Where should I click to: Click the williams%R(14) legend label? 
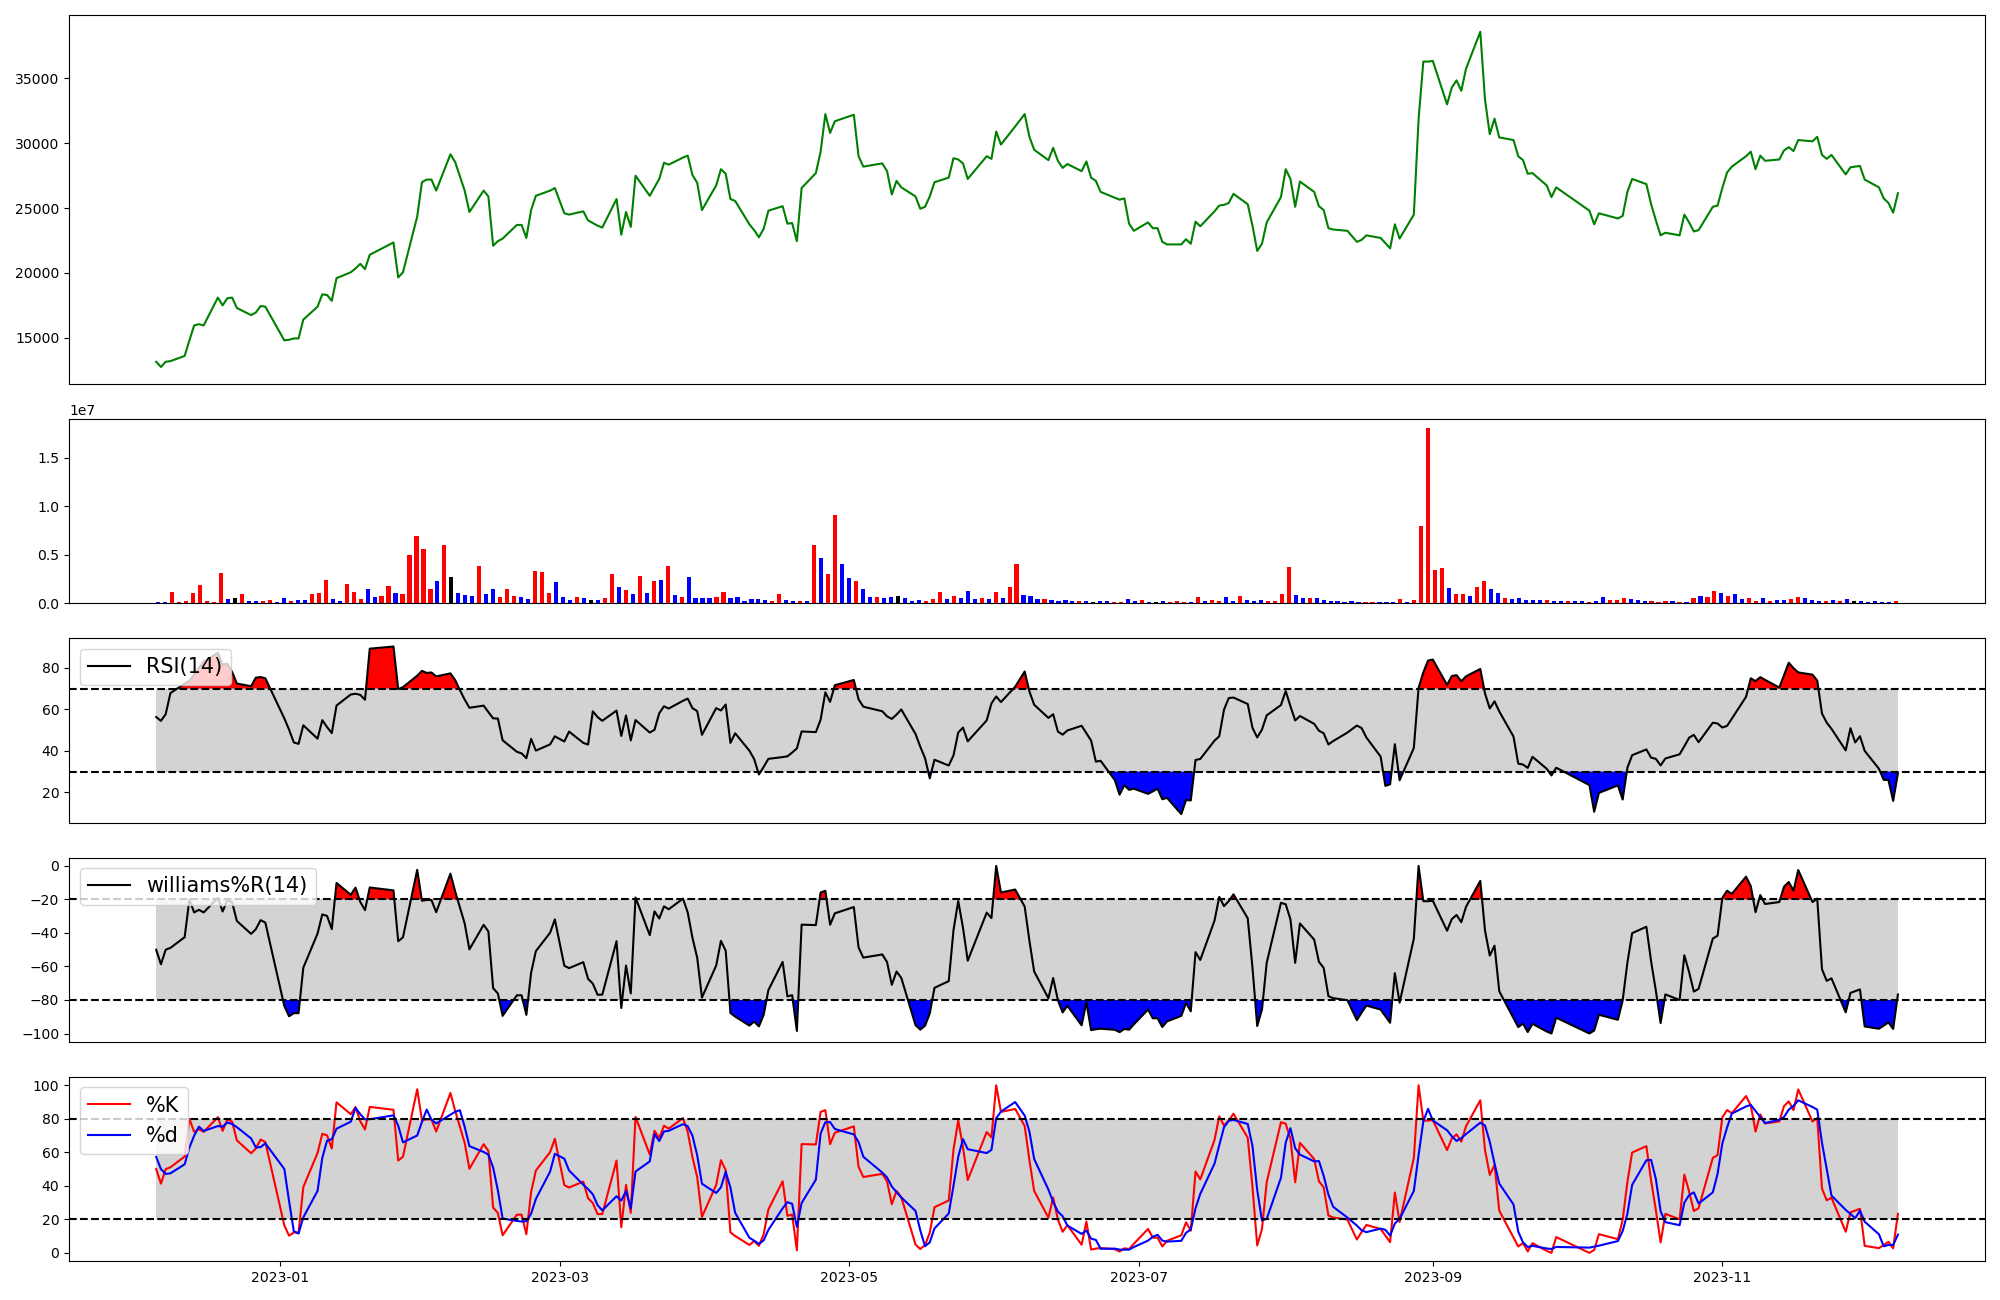(226, 885)
